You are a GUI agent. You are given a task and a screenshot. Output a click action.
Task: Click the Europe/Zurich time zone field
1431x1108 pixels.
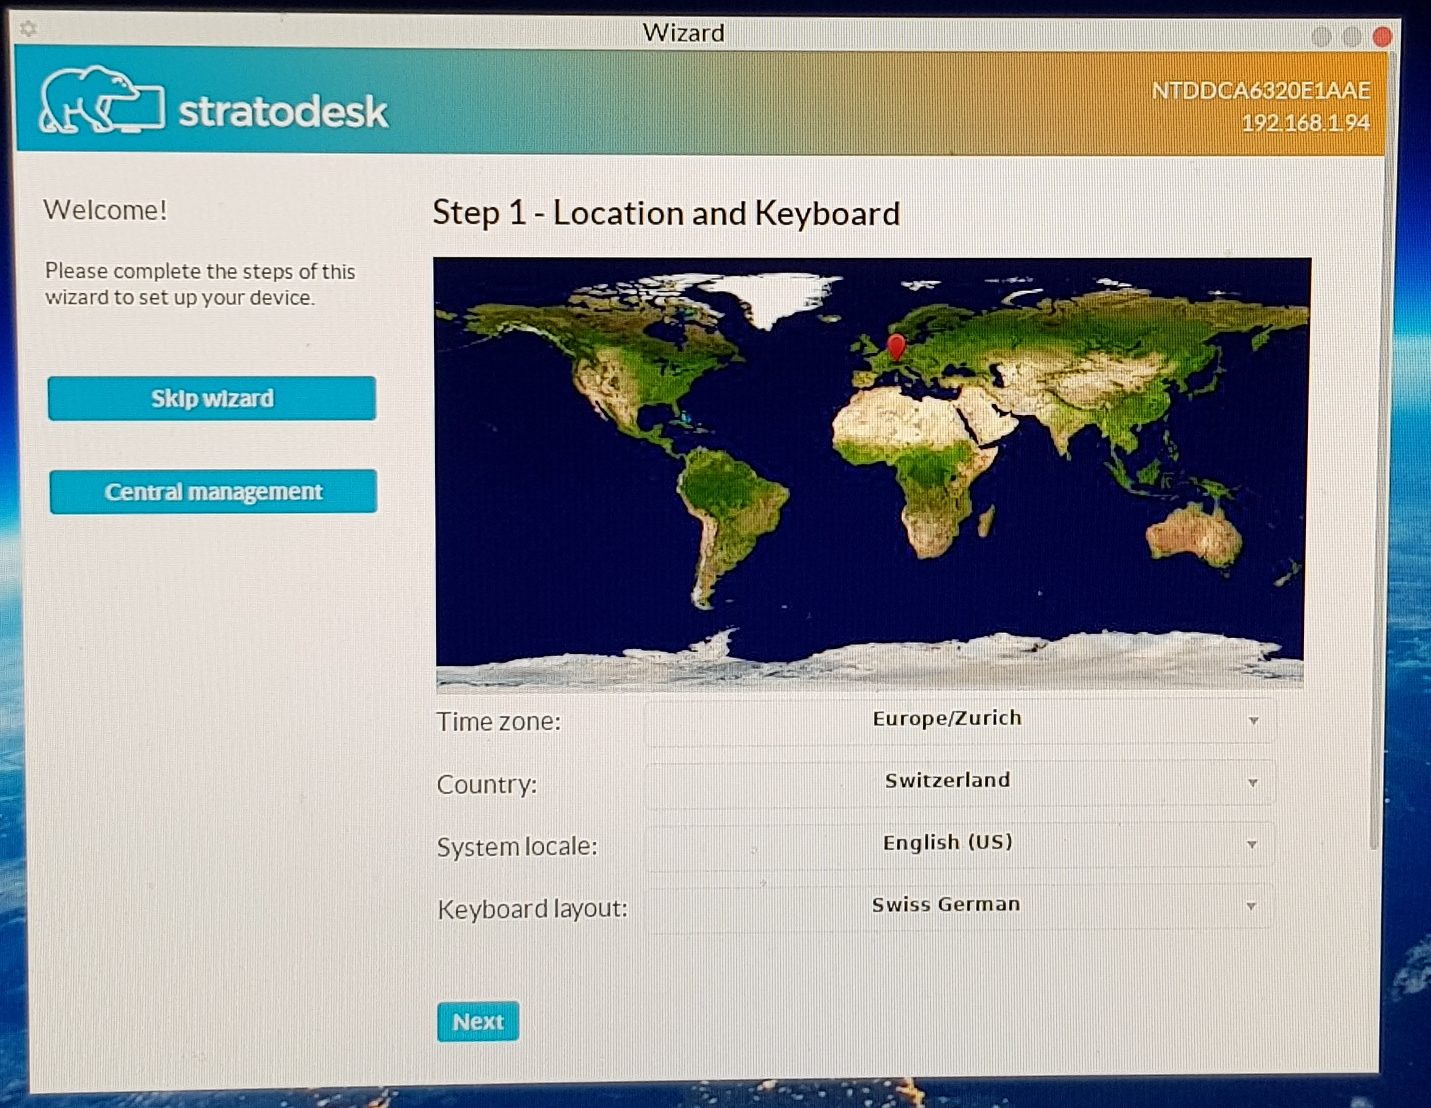tap(947, 718)
